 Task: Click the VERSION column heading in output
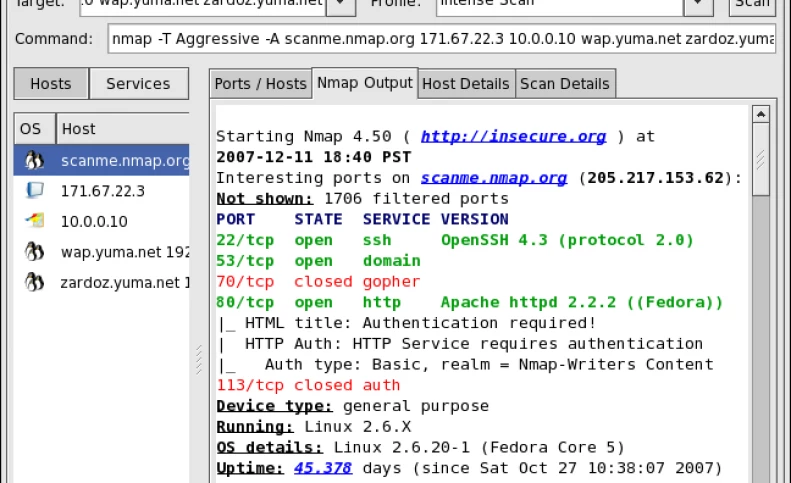(475, 219)
